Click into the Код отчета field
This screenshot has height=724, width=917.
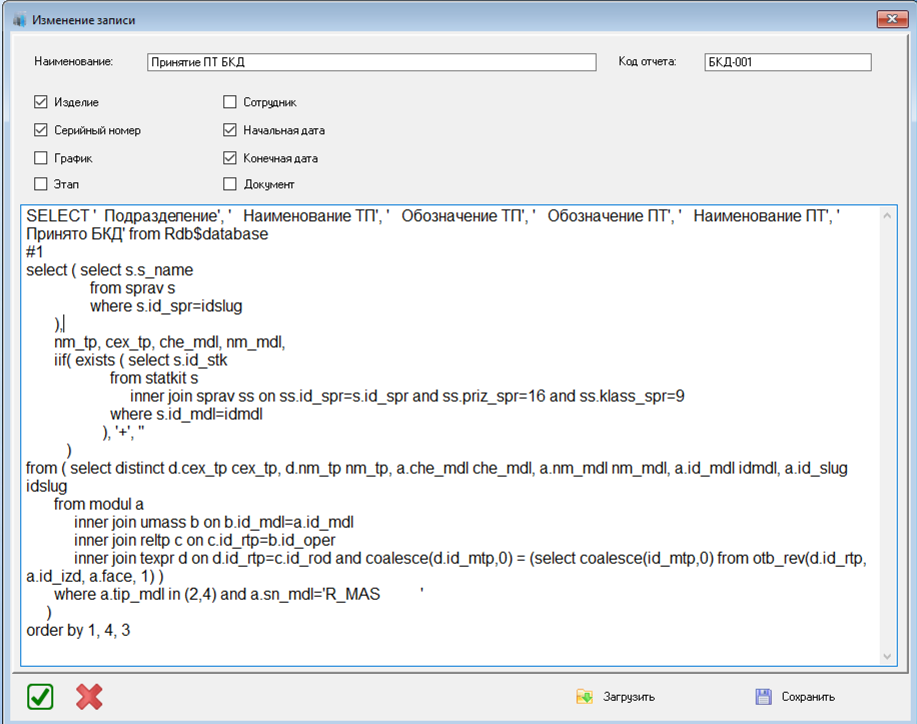click(787, 62)
